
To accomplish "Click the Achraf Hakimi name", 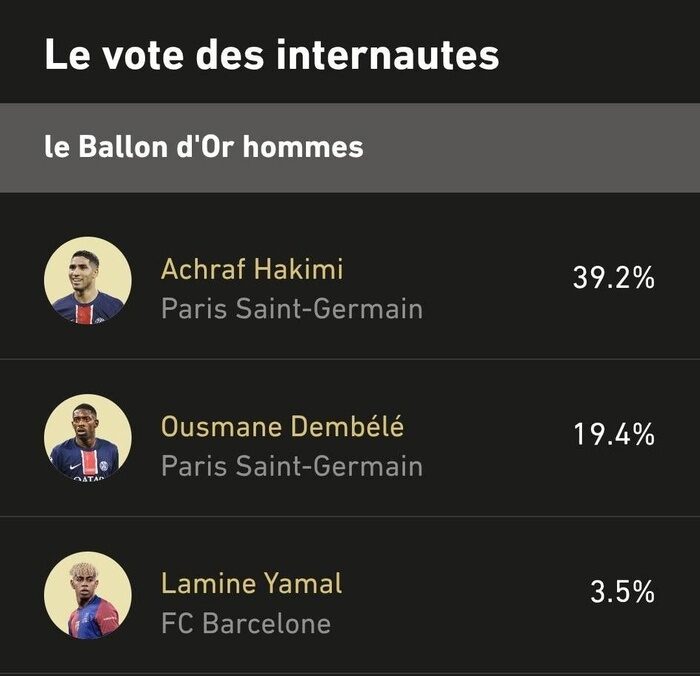I will click(252, 269).
